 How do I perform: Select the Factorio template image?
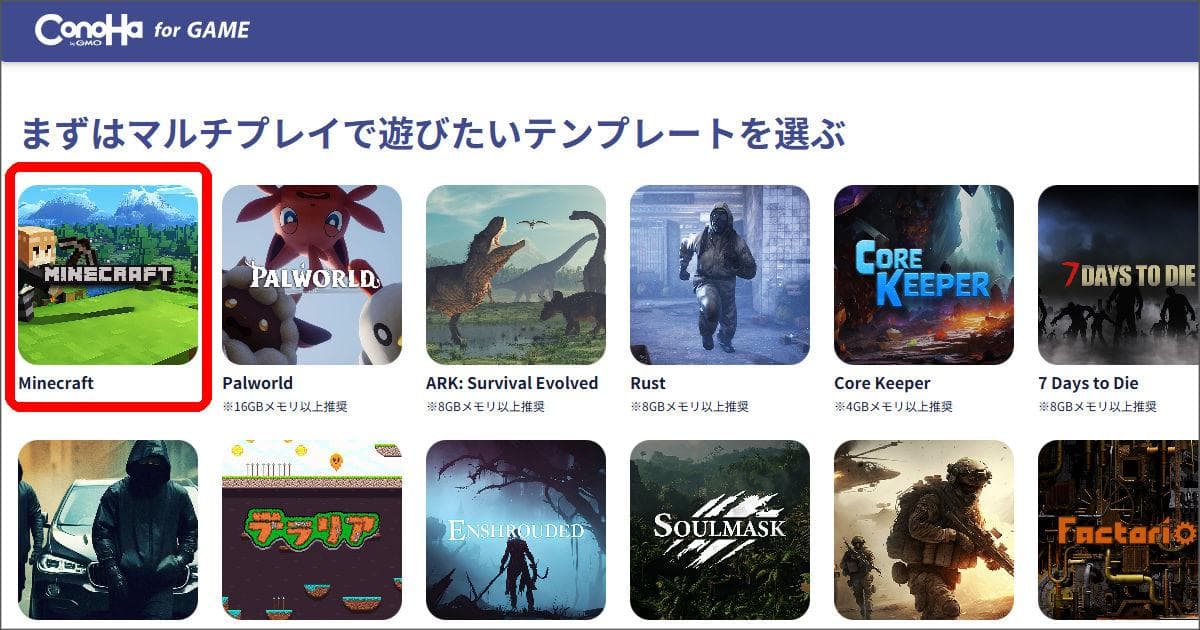tap(1119, 530)
